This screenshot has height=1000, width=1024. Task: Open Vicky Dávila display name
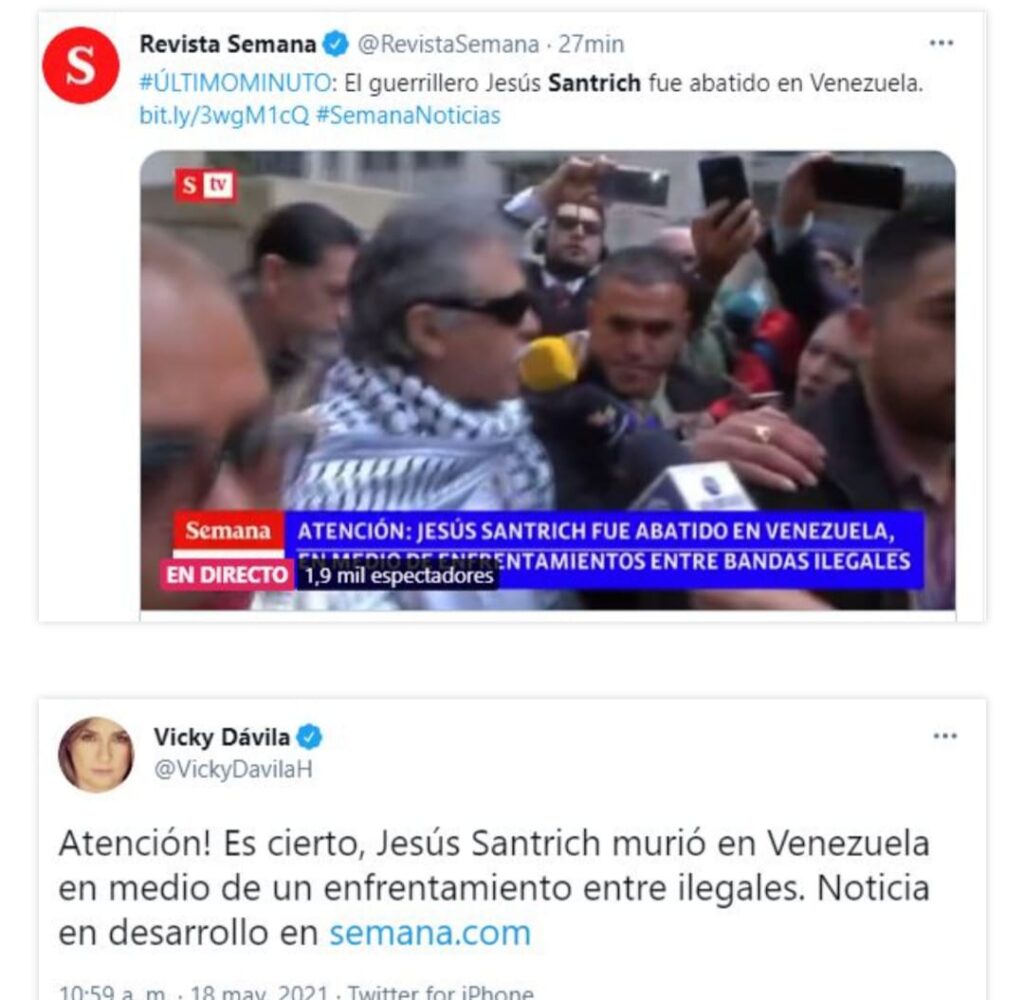221,737
